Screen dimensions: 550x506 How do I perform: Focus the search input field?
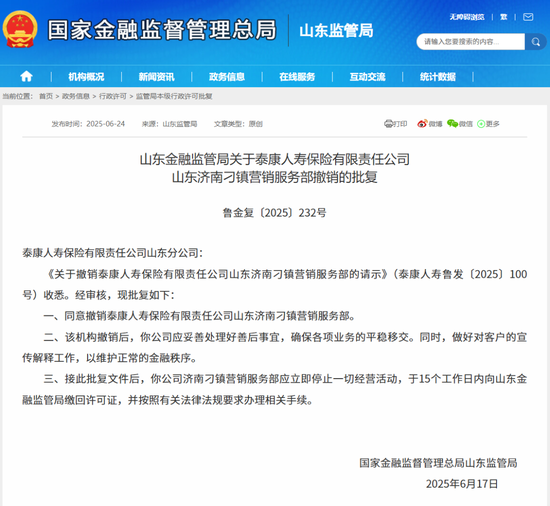click(470, 42)
